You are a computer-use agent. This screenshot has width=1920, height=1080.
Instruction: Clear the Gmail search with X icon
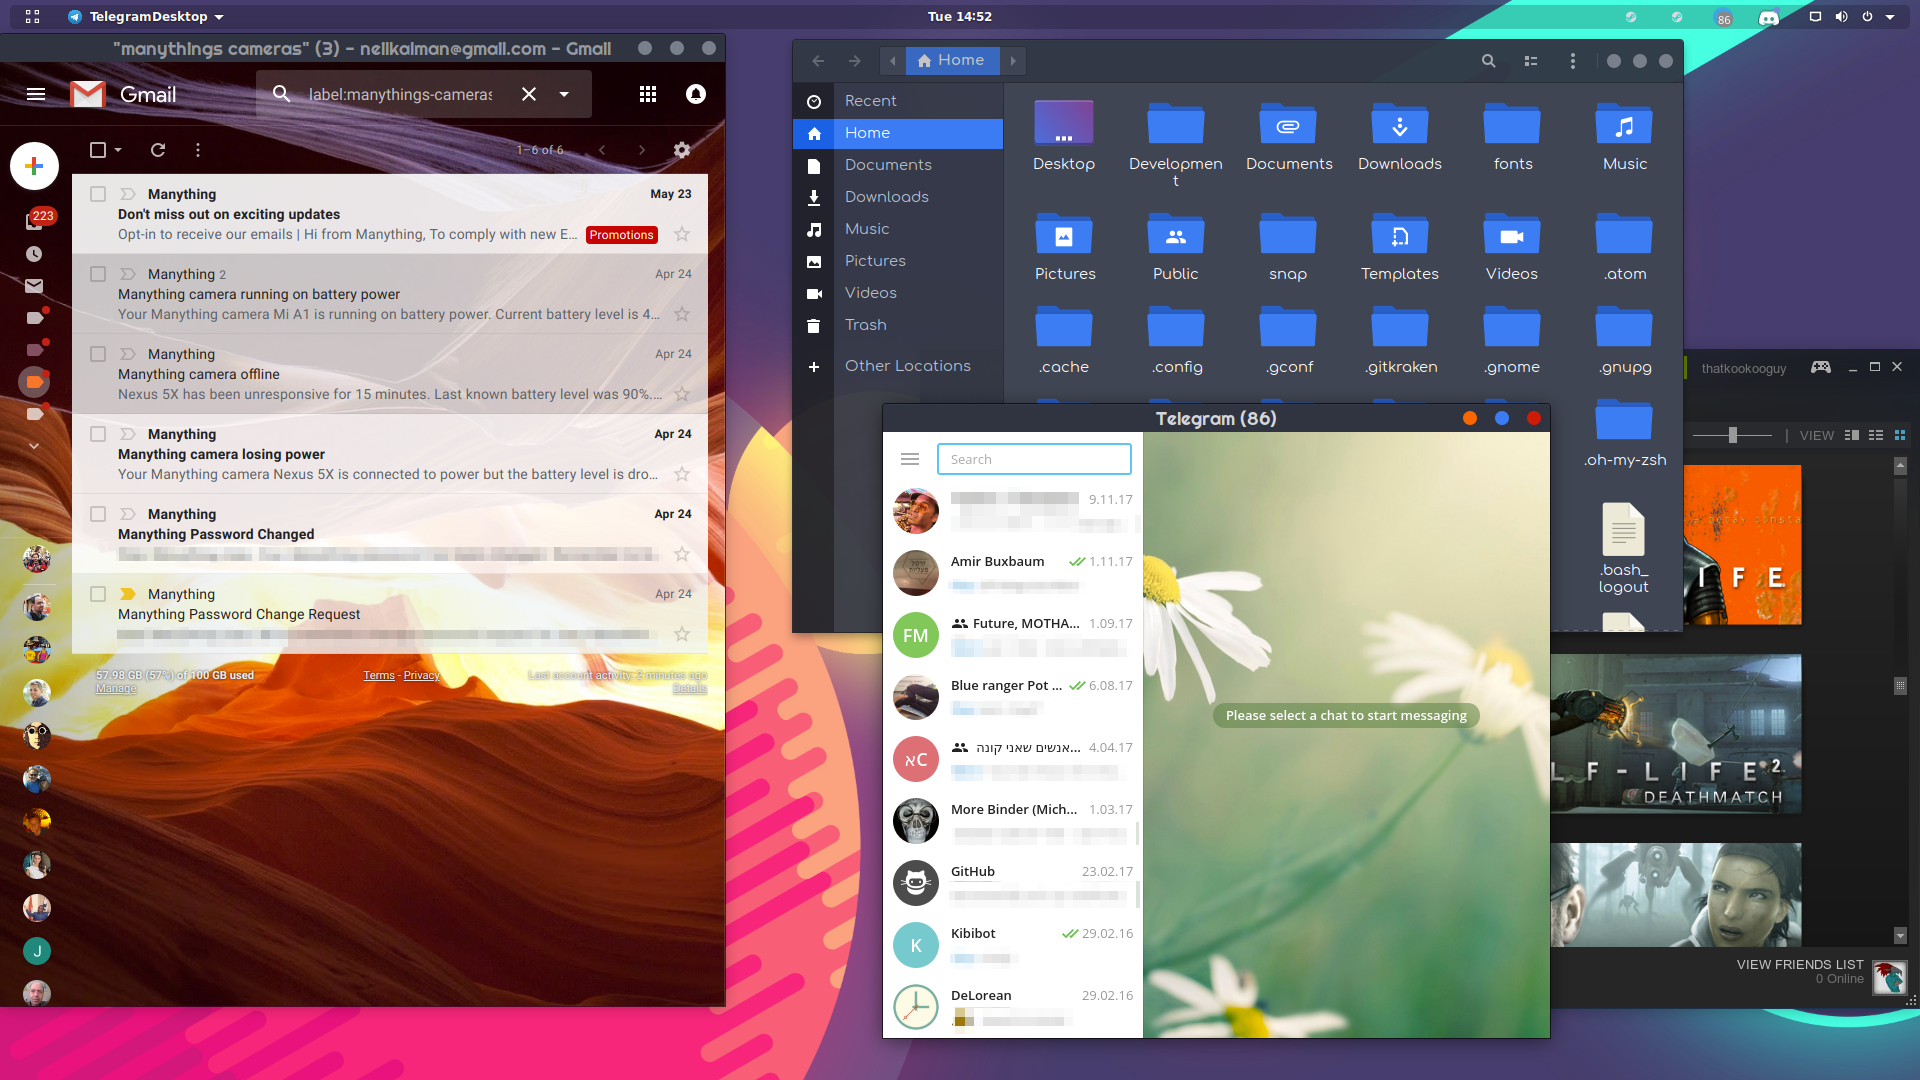click(529, 94)
